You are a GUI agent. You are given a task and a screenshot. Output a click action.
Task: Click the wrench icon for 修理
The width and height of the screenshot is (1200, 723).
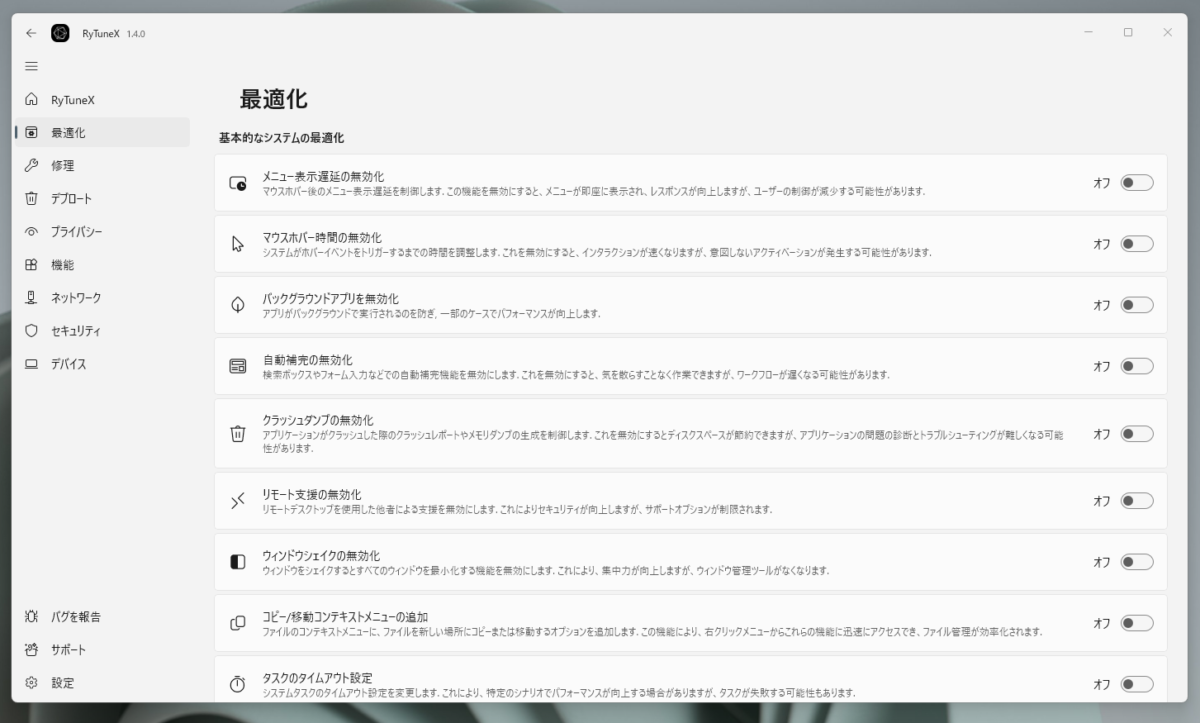31,166
